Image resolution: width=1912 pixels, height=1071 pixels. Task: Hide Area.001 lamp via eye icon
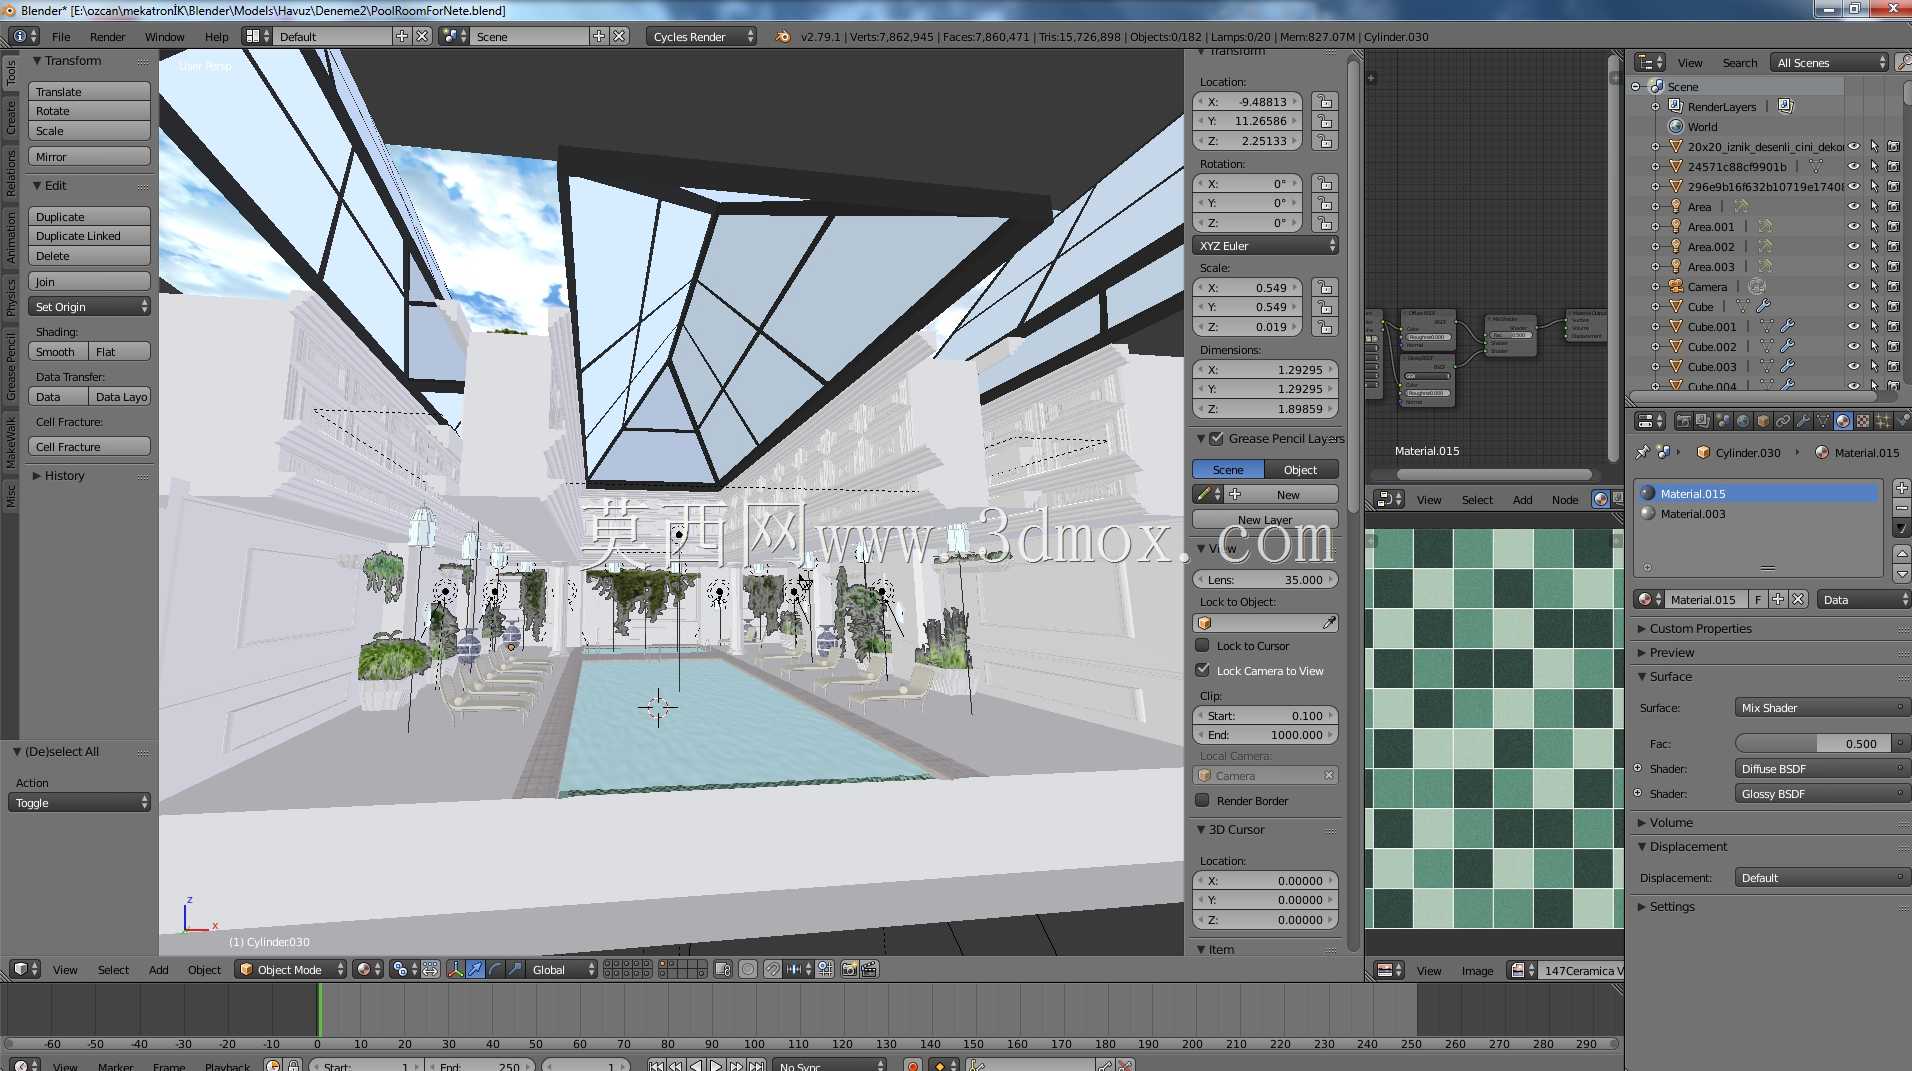(1854, 226)
